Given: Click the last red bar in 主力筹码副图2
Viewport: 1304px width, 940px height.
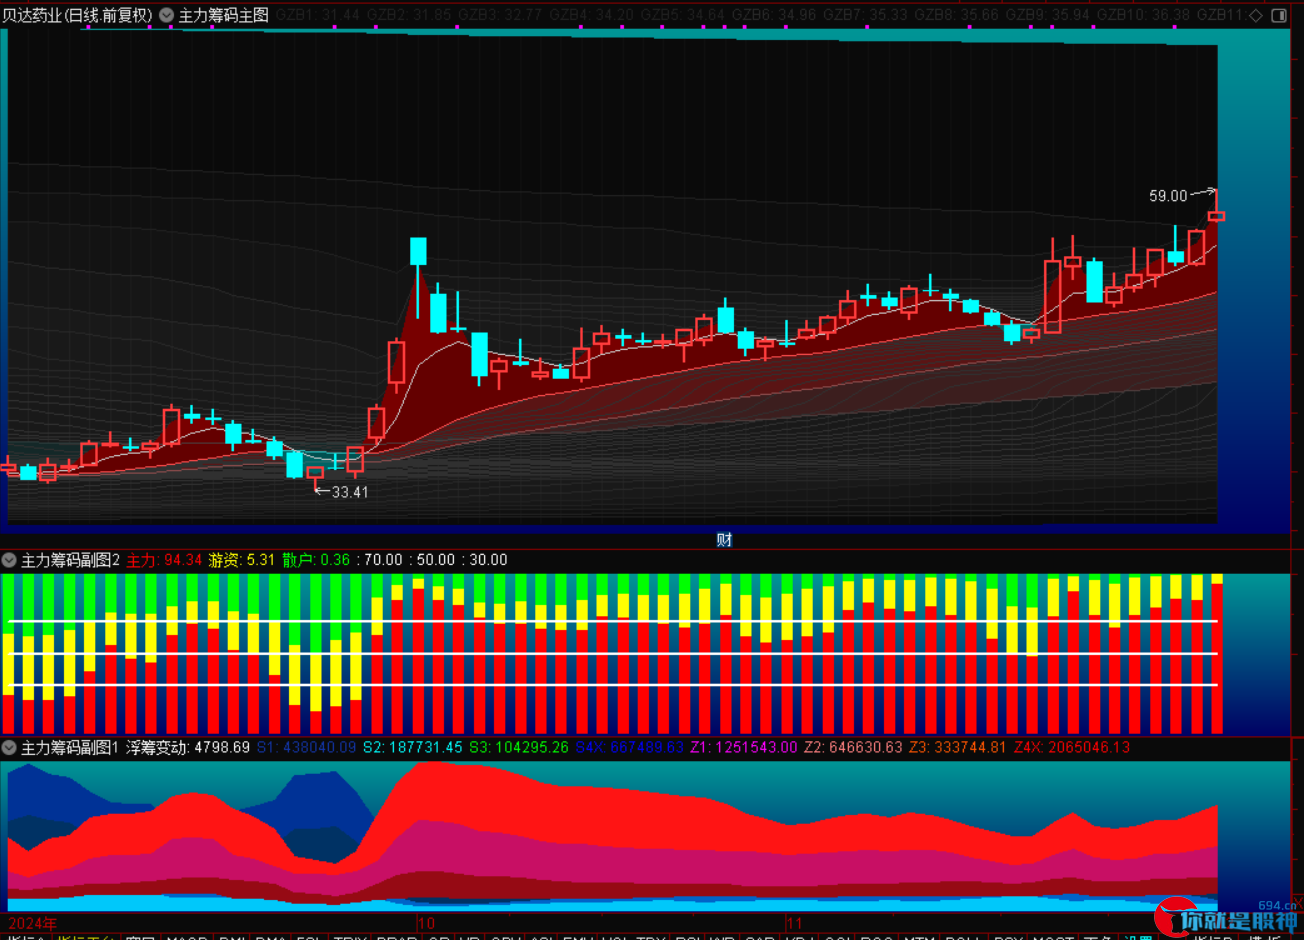Looking at the screenshot, I should coord(1217,658).
